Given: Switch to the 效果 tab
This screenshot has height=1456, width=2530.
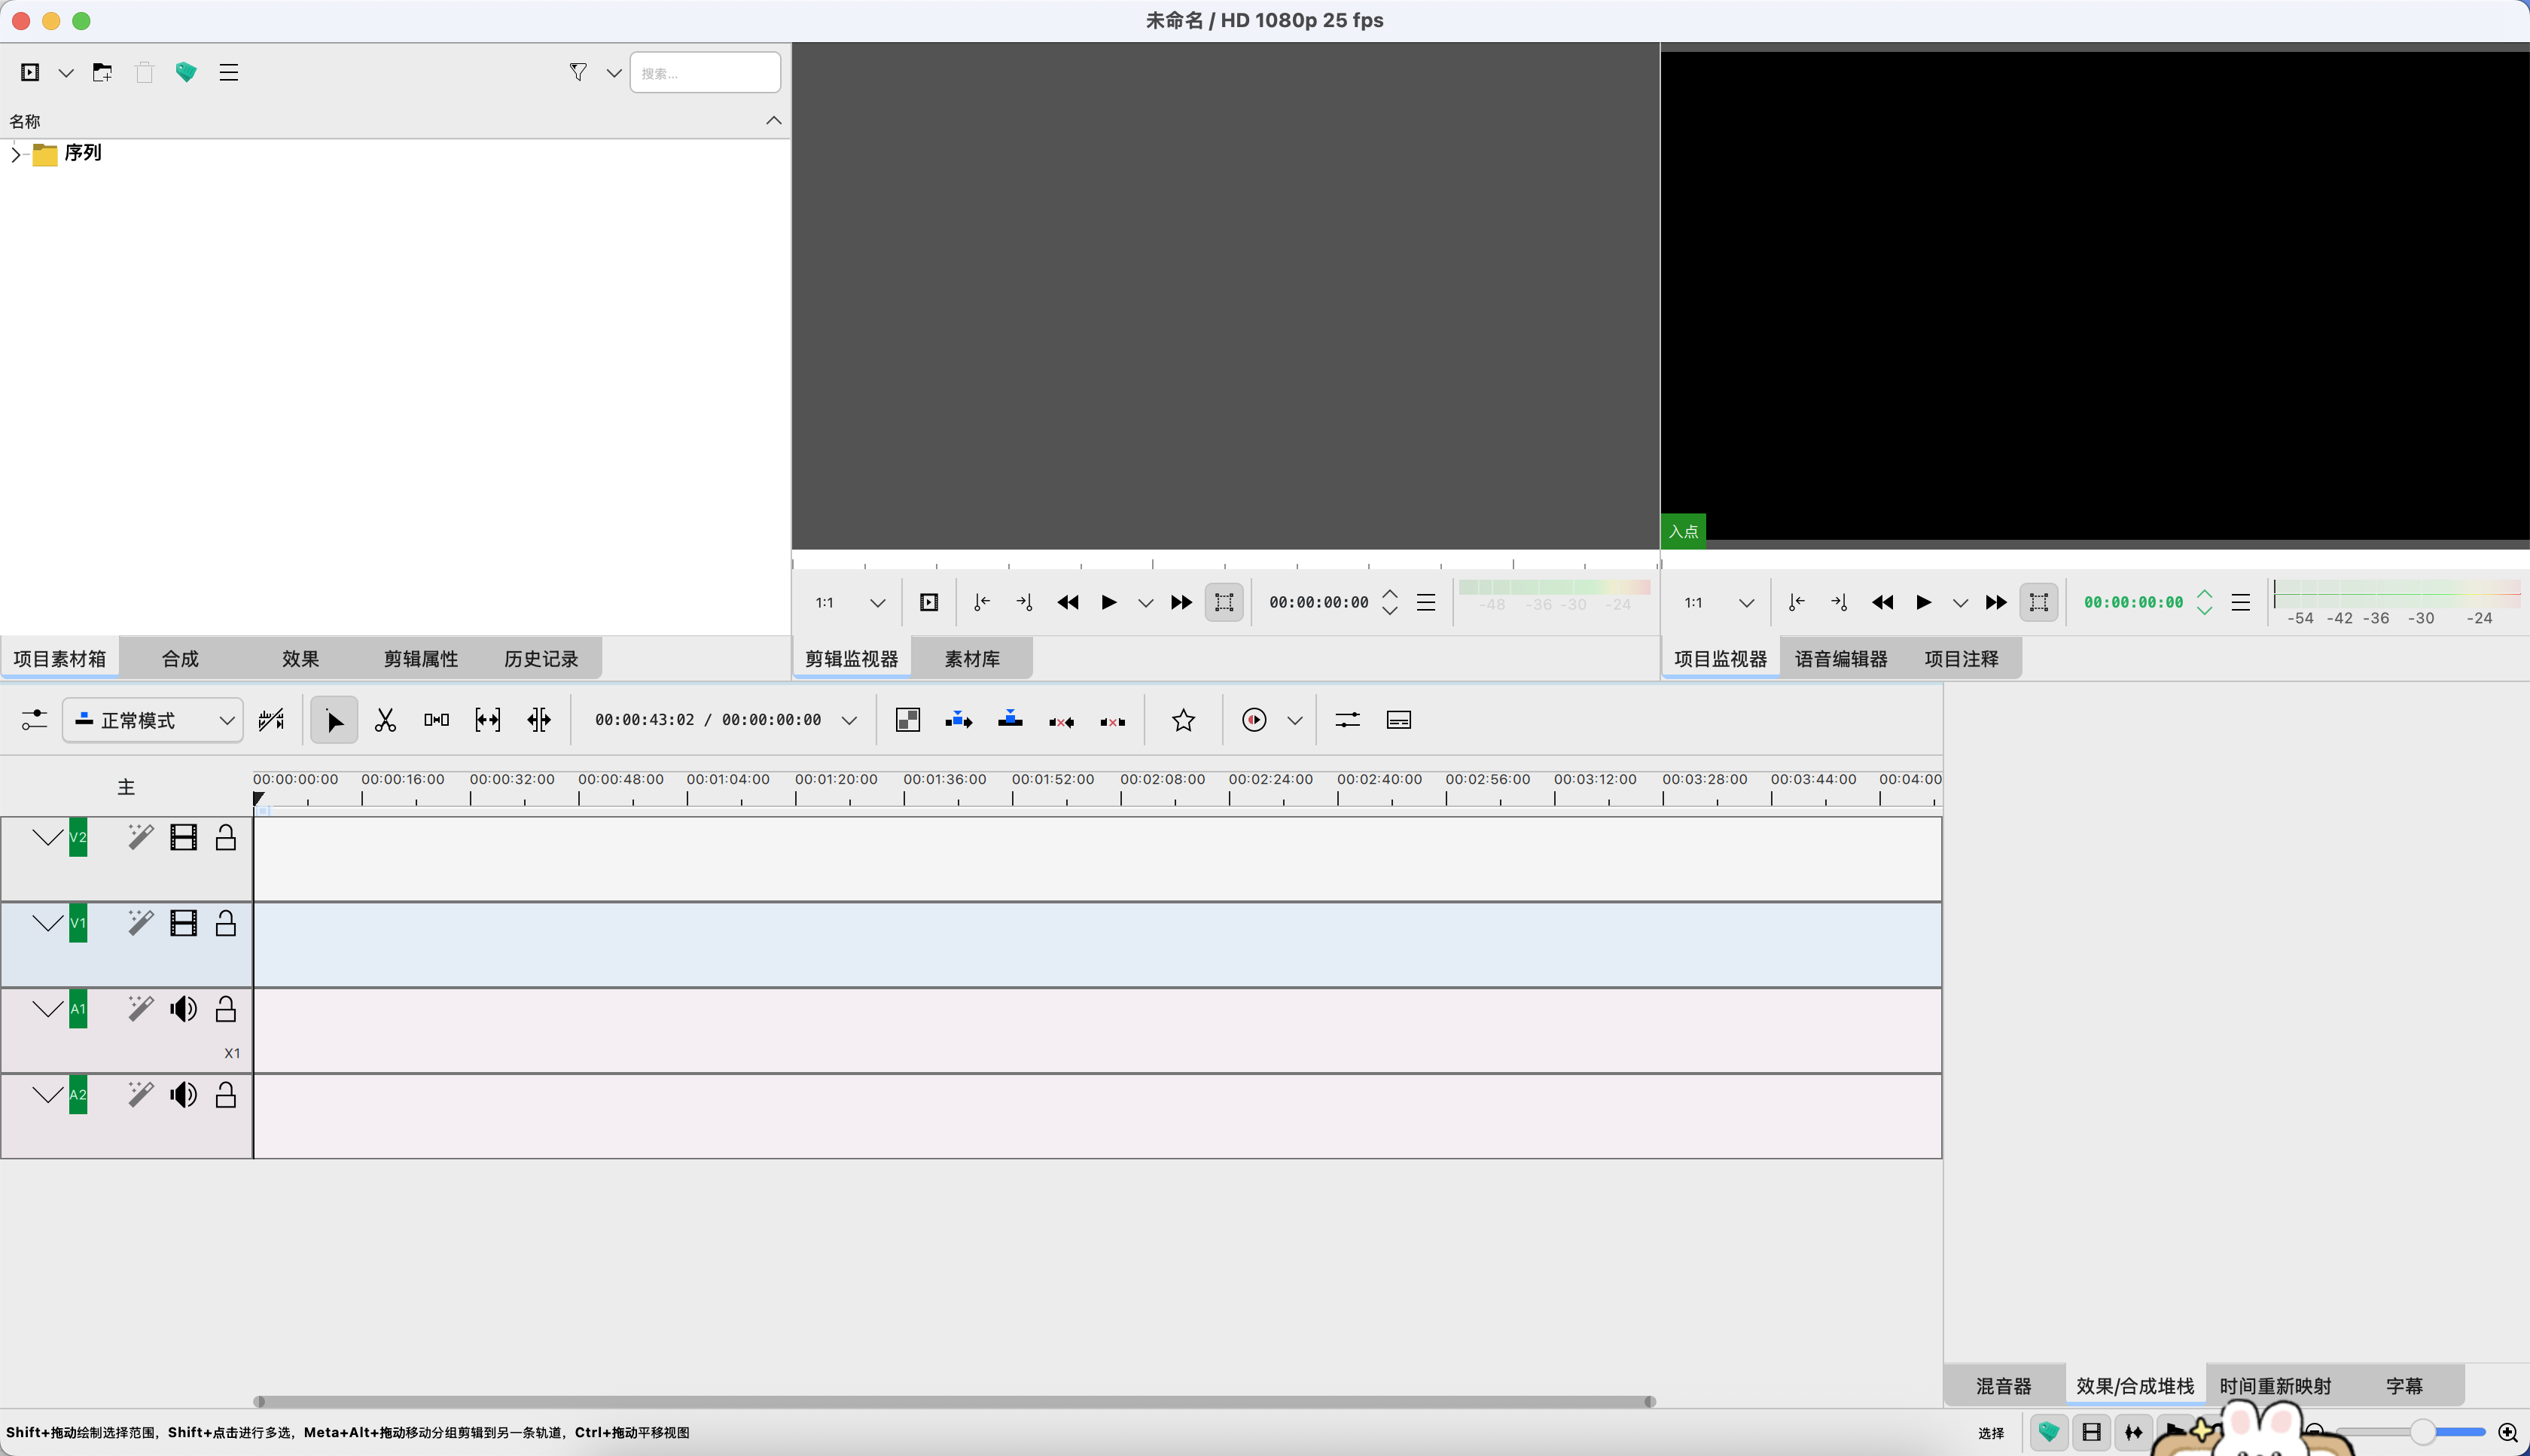Looking at the screenshot, I should click(300, 659).
